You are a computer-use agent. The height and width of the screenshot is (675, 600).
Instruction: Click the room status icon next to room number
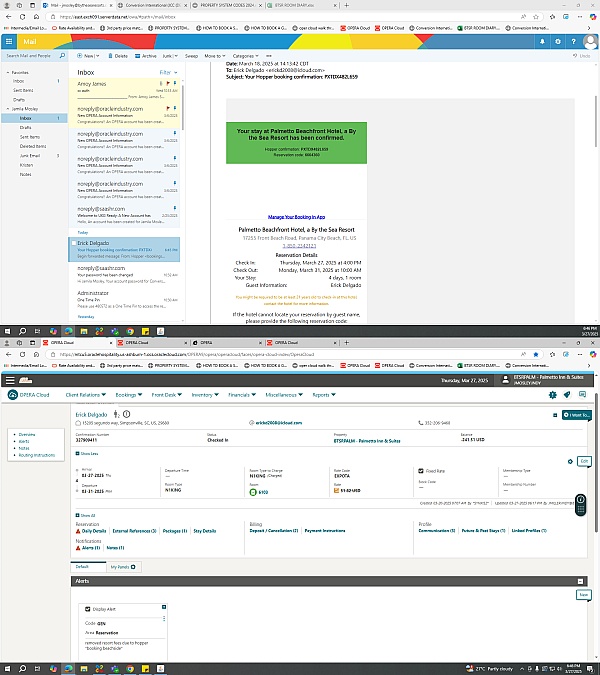pos(253,492)
